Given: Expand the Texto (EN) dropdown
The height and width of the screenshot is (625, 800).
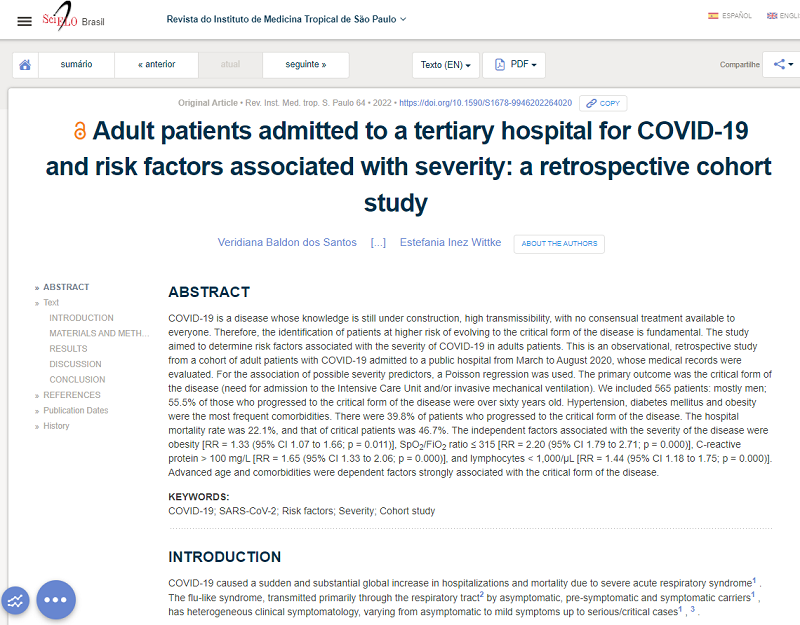Looking at the screenshot, I should pyautogui.click(x=445, y=65).
